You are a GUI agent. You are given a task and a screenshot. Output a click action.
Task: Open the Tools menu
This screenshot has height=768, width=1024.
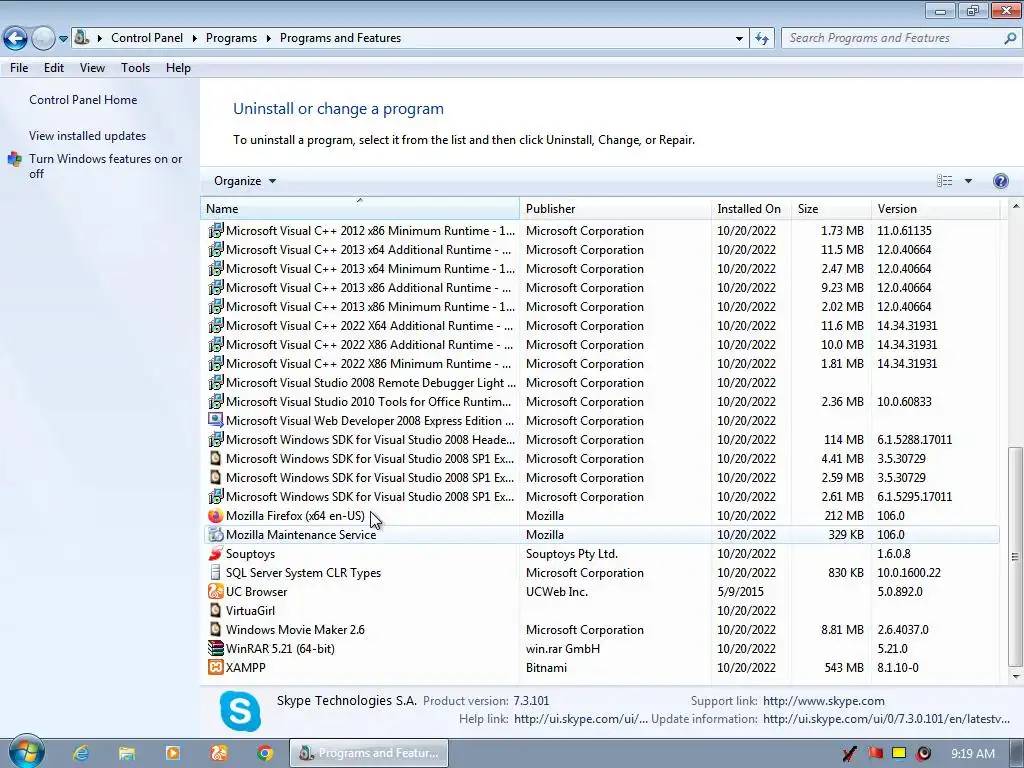pos(135,68)
